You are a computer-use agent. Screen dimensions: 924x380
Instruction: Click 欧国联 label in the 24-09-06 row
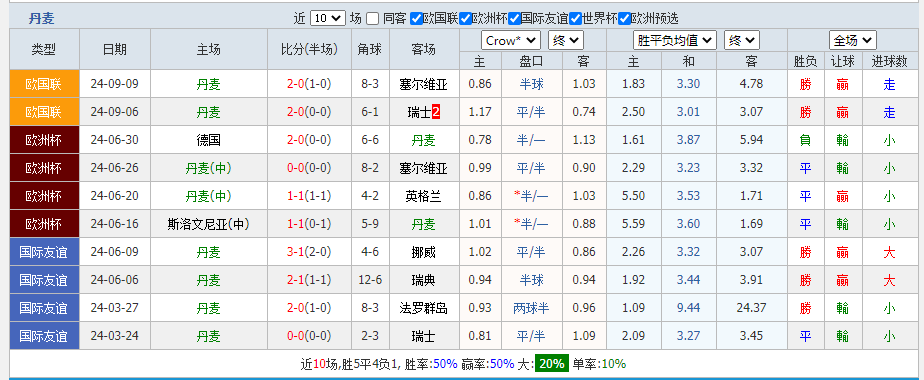pyautogui.click(x=44, y=111)
